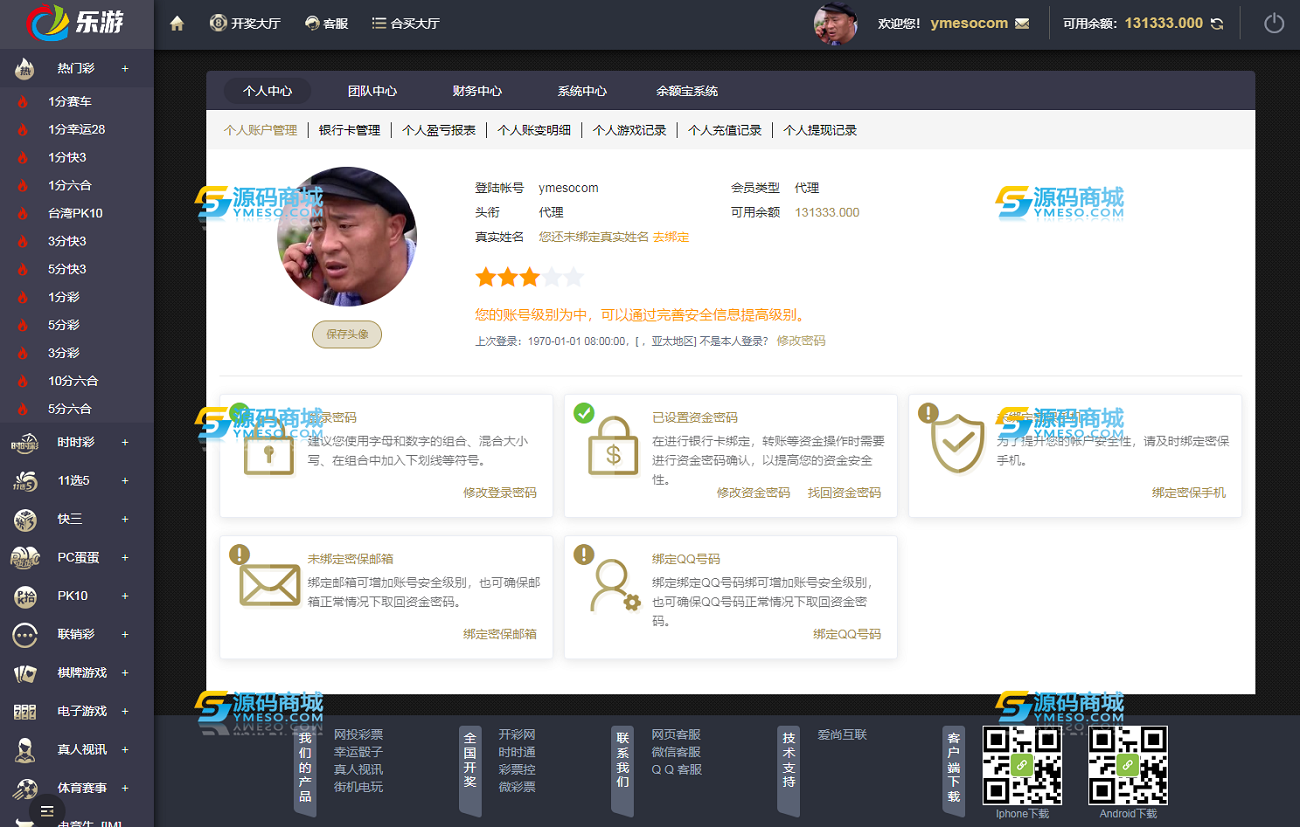Click the mail envelope icon beside username
The width and height of the screenshot is (1300, 827).
tap(1022, 23)
